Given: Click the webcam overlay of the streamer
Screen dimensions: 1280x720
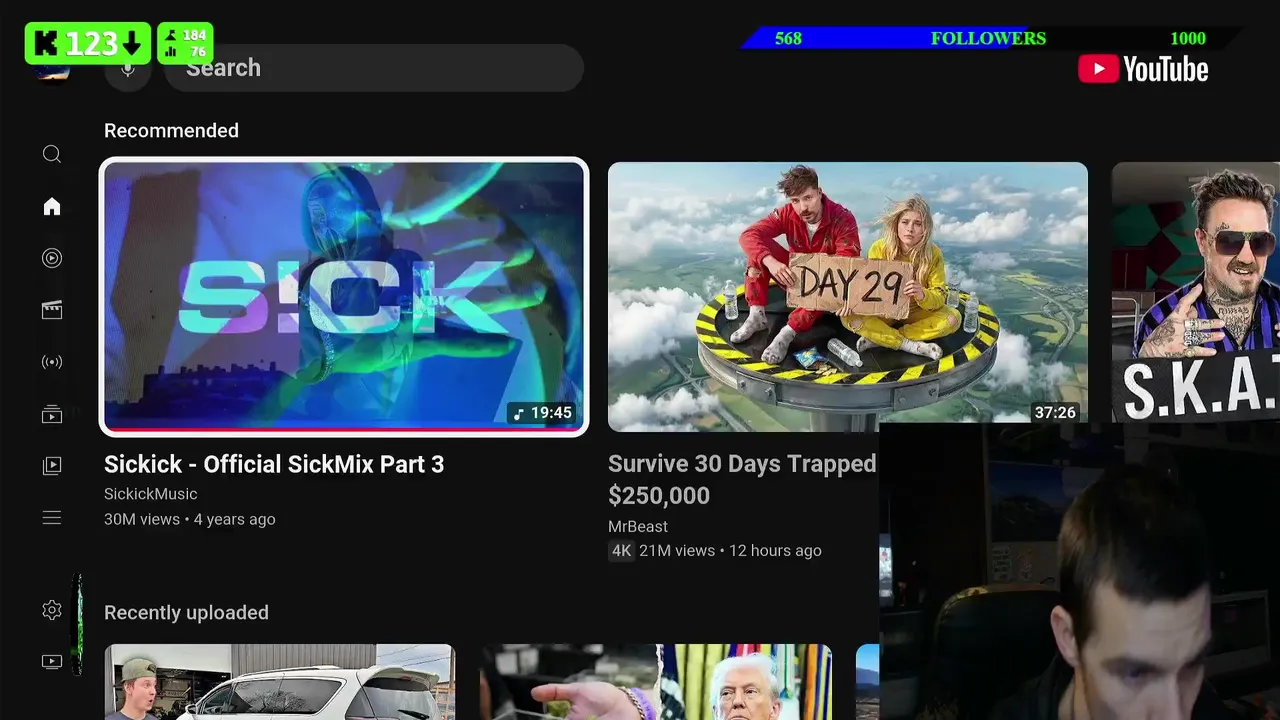Looking at the screenshot, I should pos(1080,571).
